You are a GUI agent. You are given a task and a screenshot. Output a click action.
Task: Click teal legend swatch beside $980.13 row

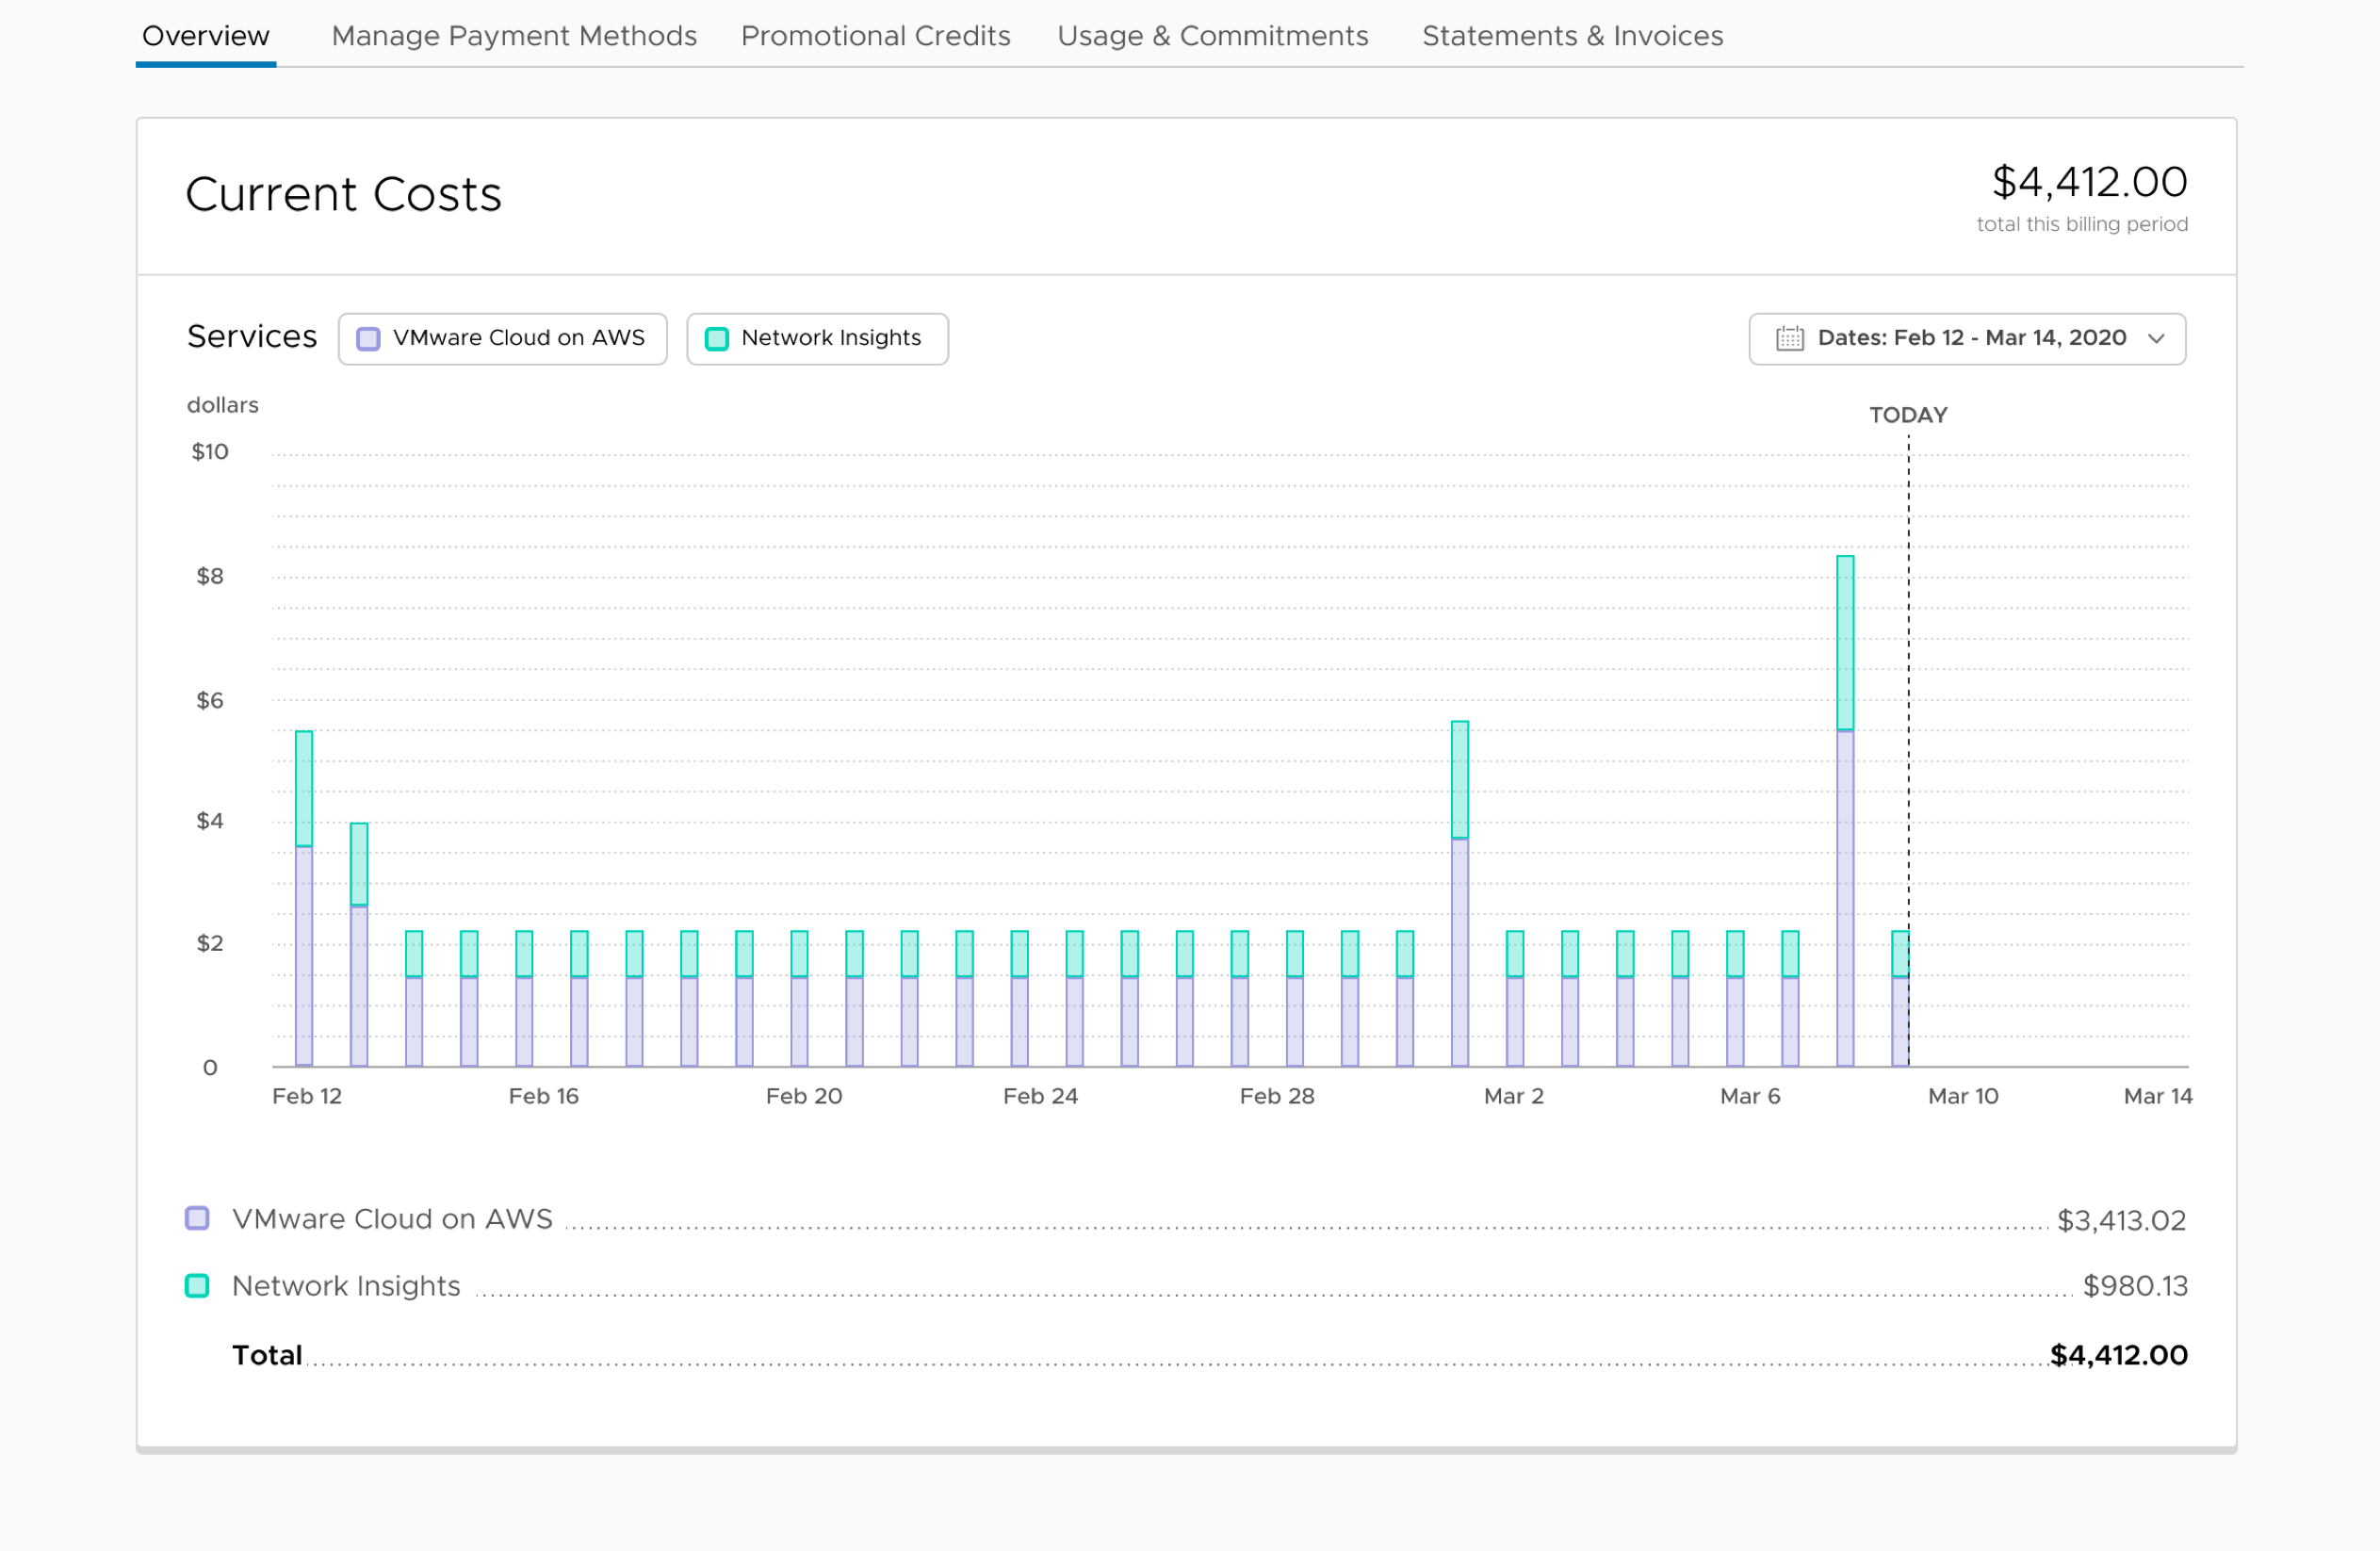pyautogui.click(x=197, y=1285)
